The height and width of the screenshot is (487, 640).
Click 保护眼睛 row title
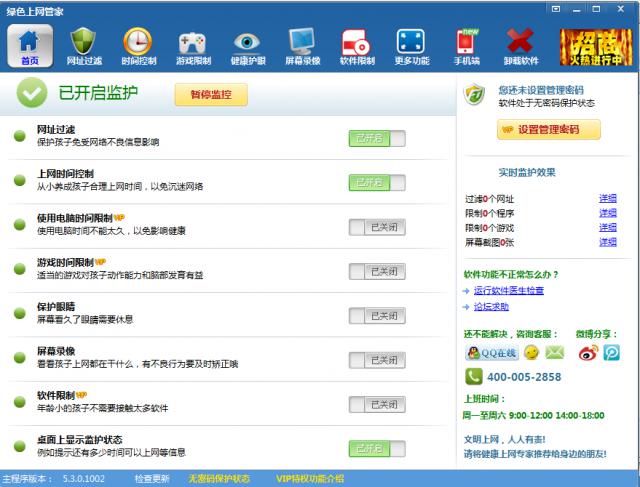[x=56, y=307]
